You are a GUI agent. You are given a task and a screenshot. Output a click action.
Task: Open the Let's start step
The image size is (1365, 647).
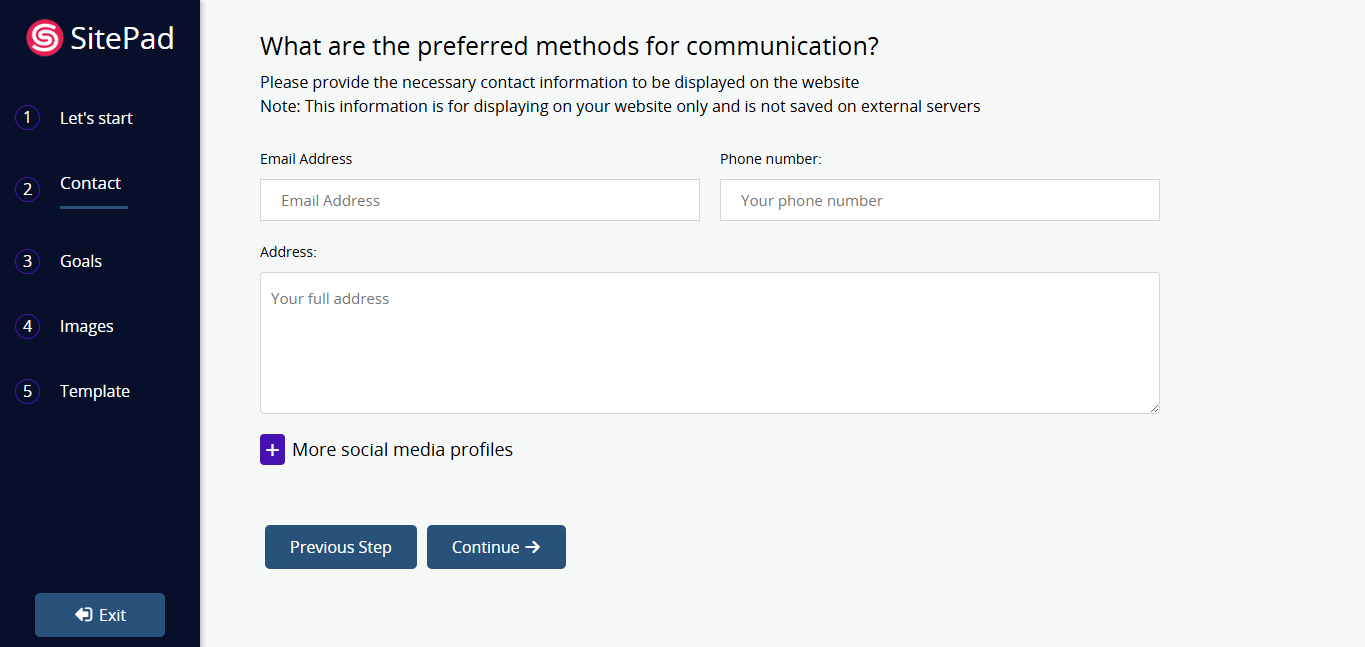pos(96,118)
